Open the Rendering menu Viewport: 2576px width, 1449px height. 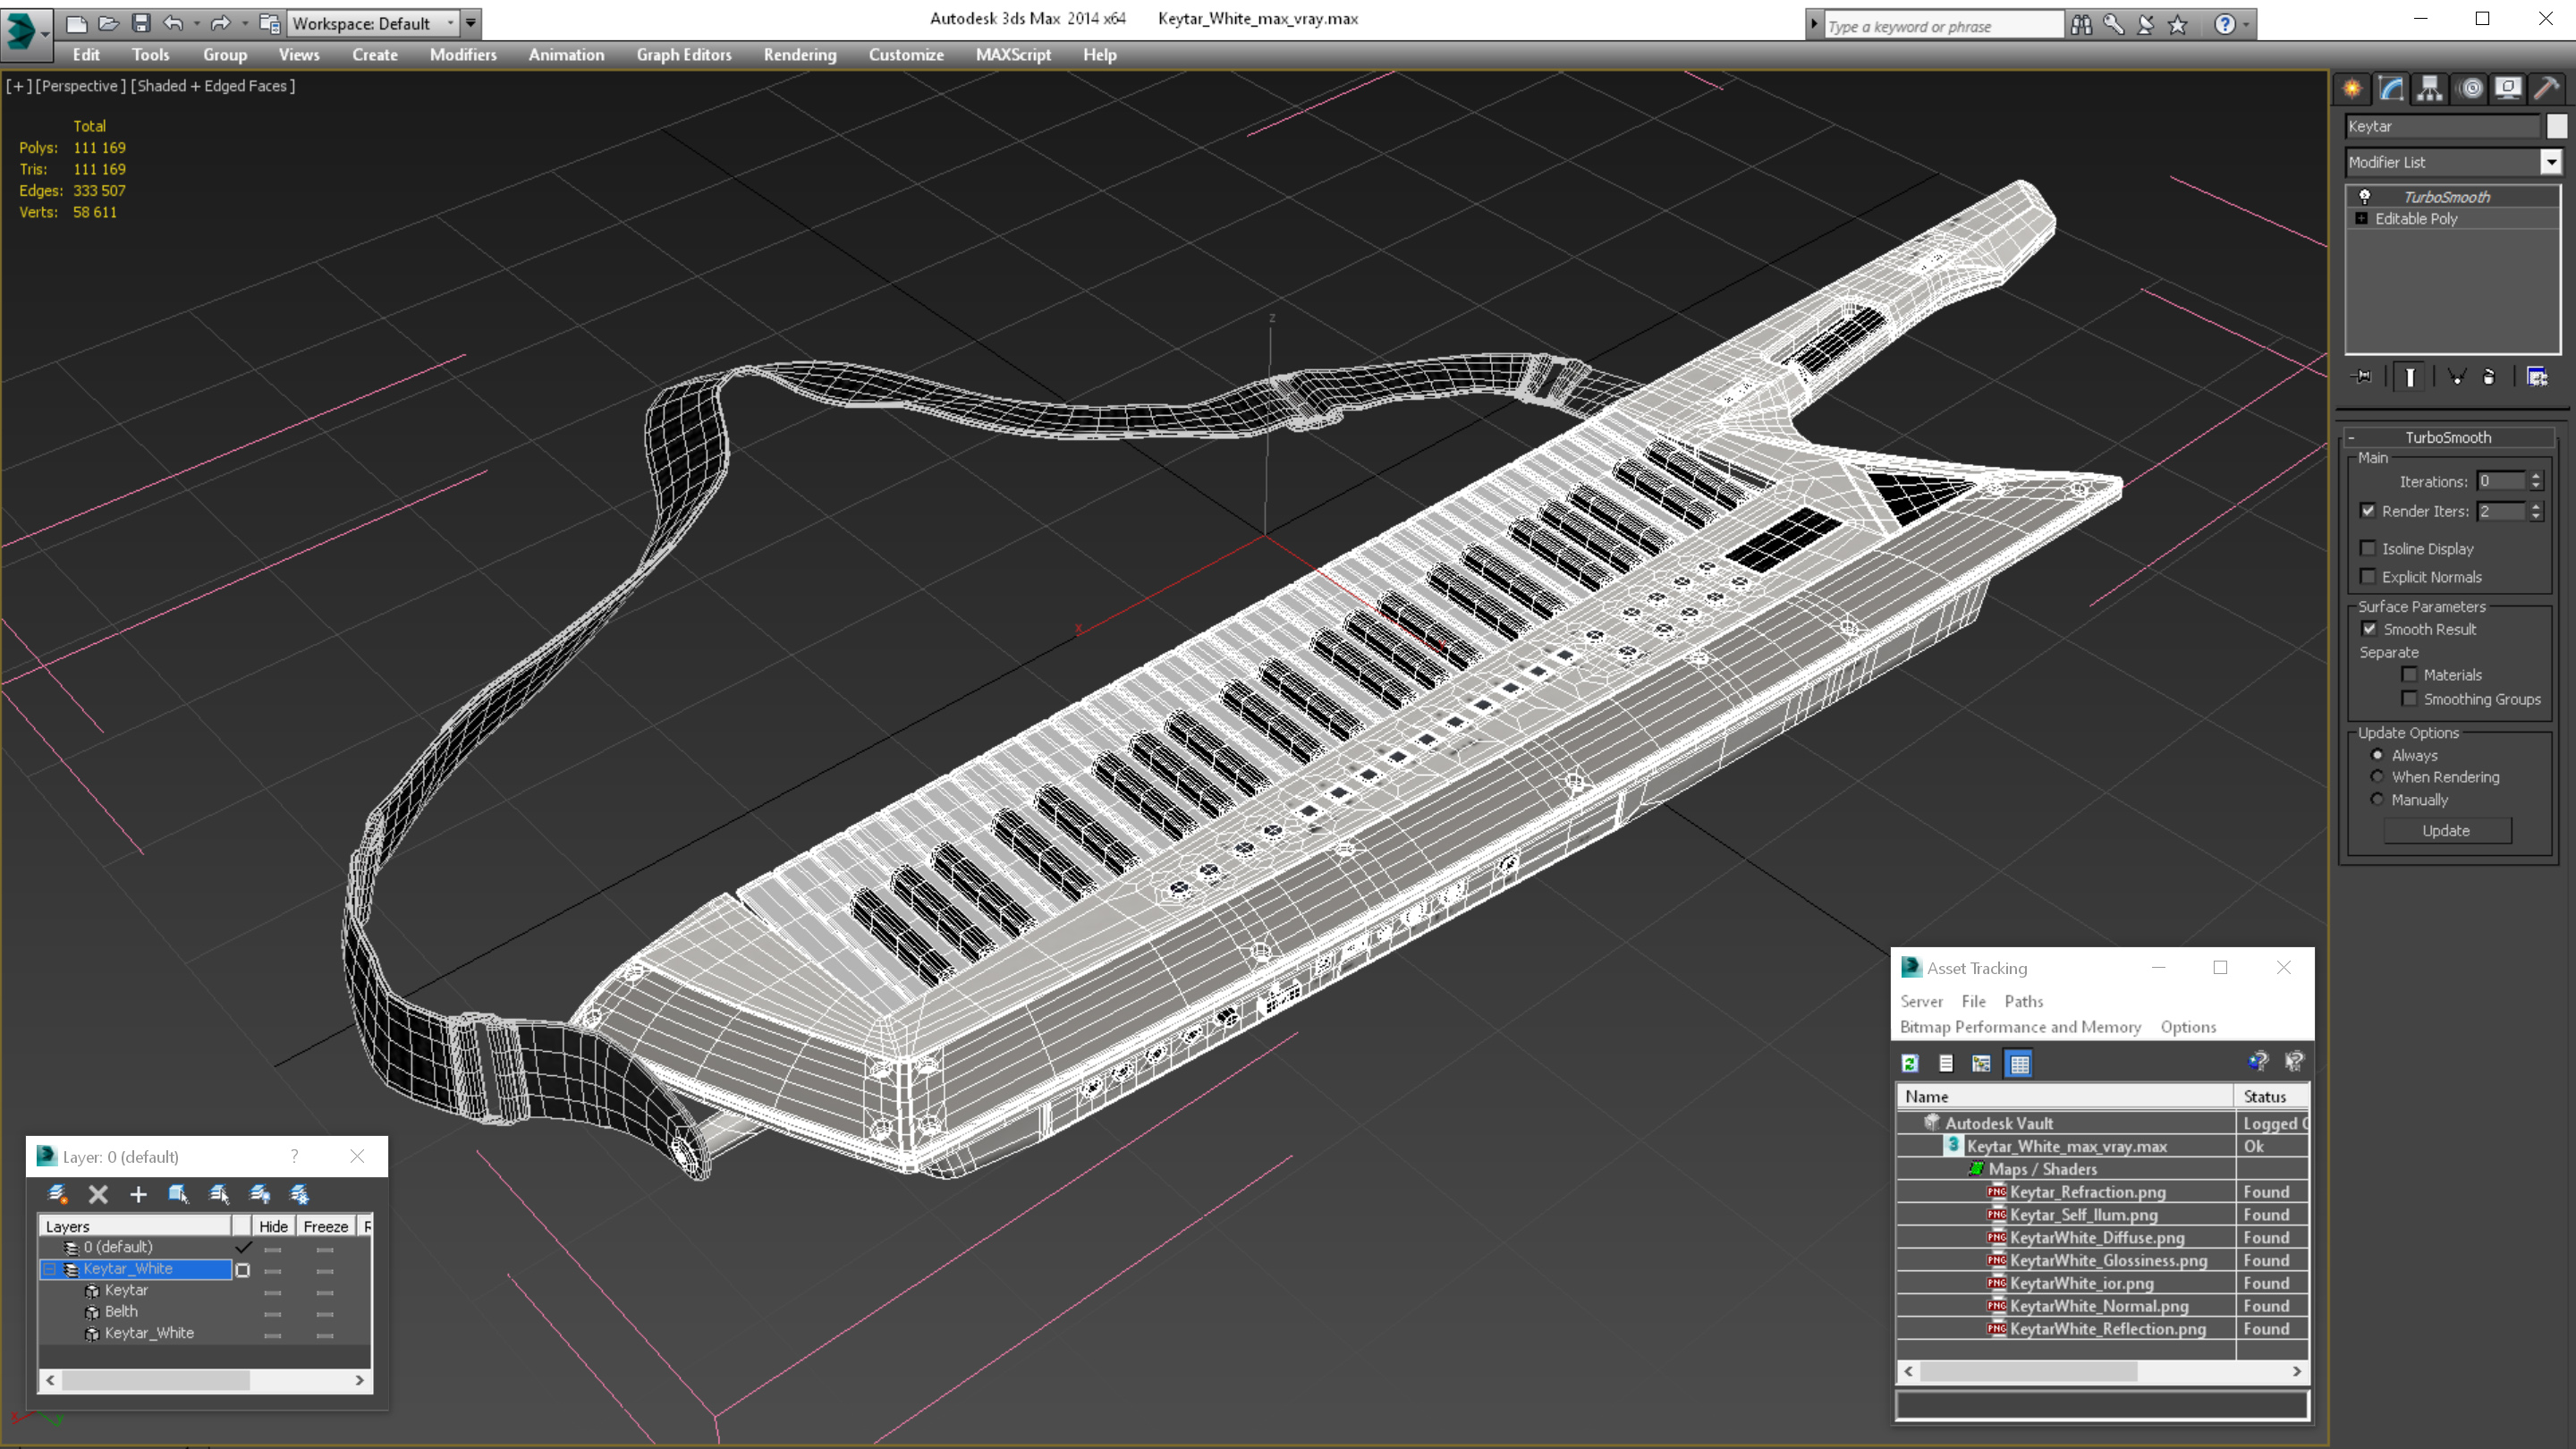pos(799,55)
